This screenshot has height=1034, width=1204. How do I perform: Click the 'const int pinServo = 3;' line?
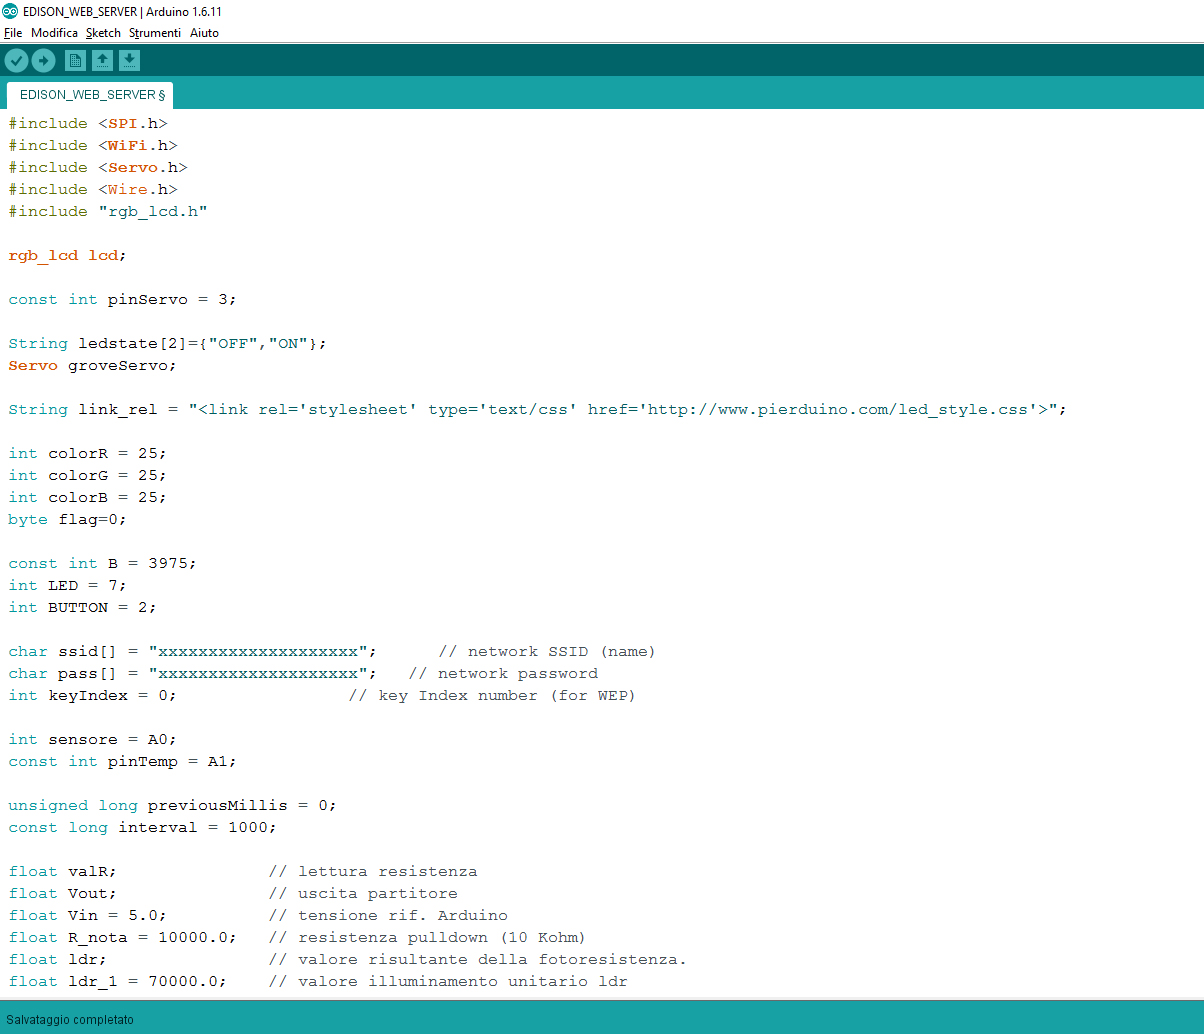pos(123,299)
